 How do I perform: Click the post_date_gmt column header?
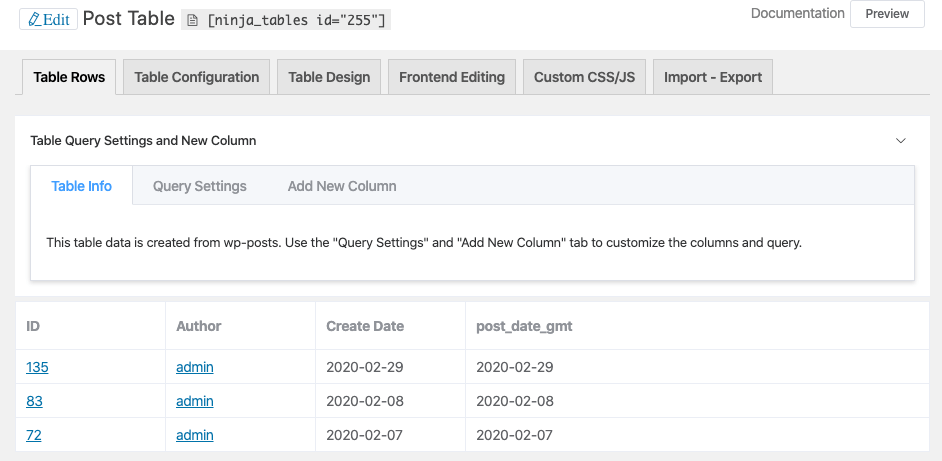click(524, 326)
